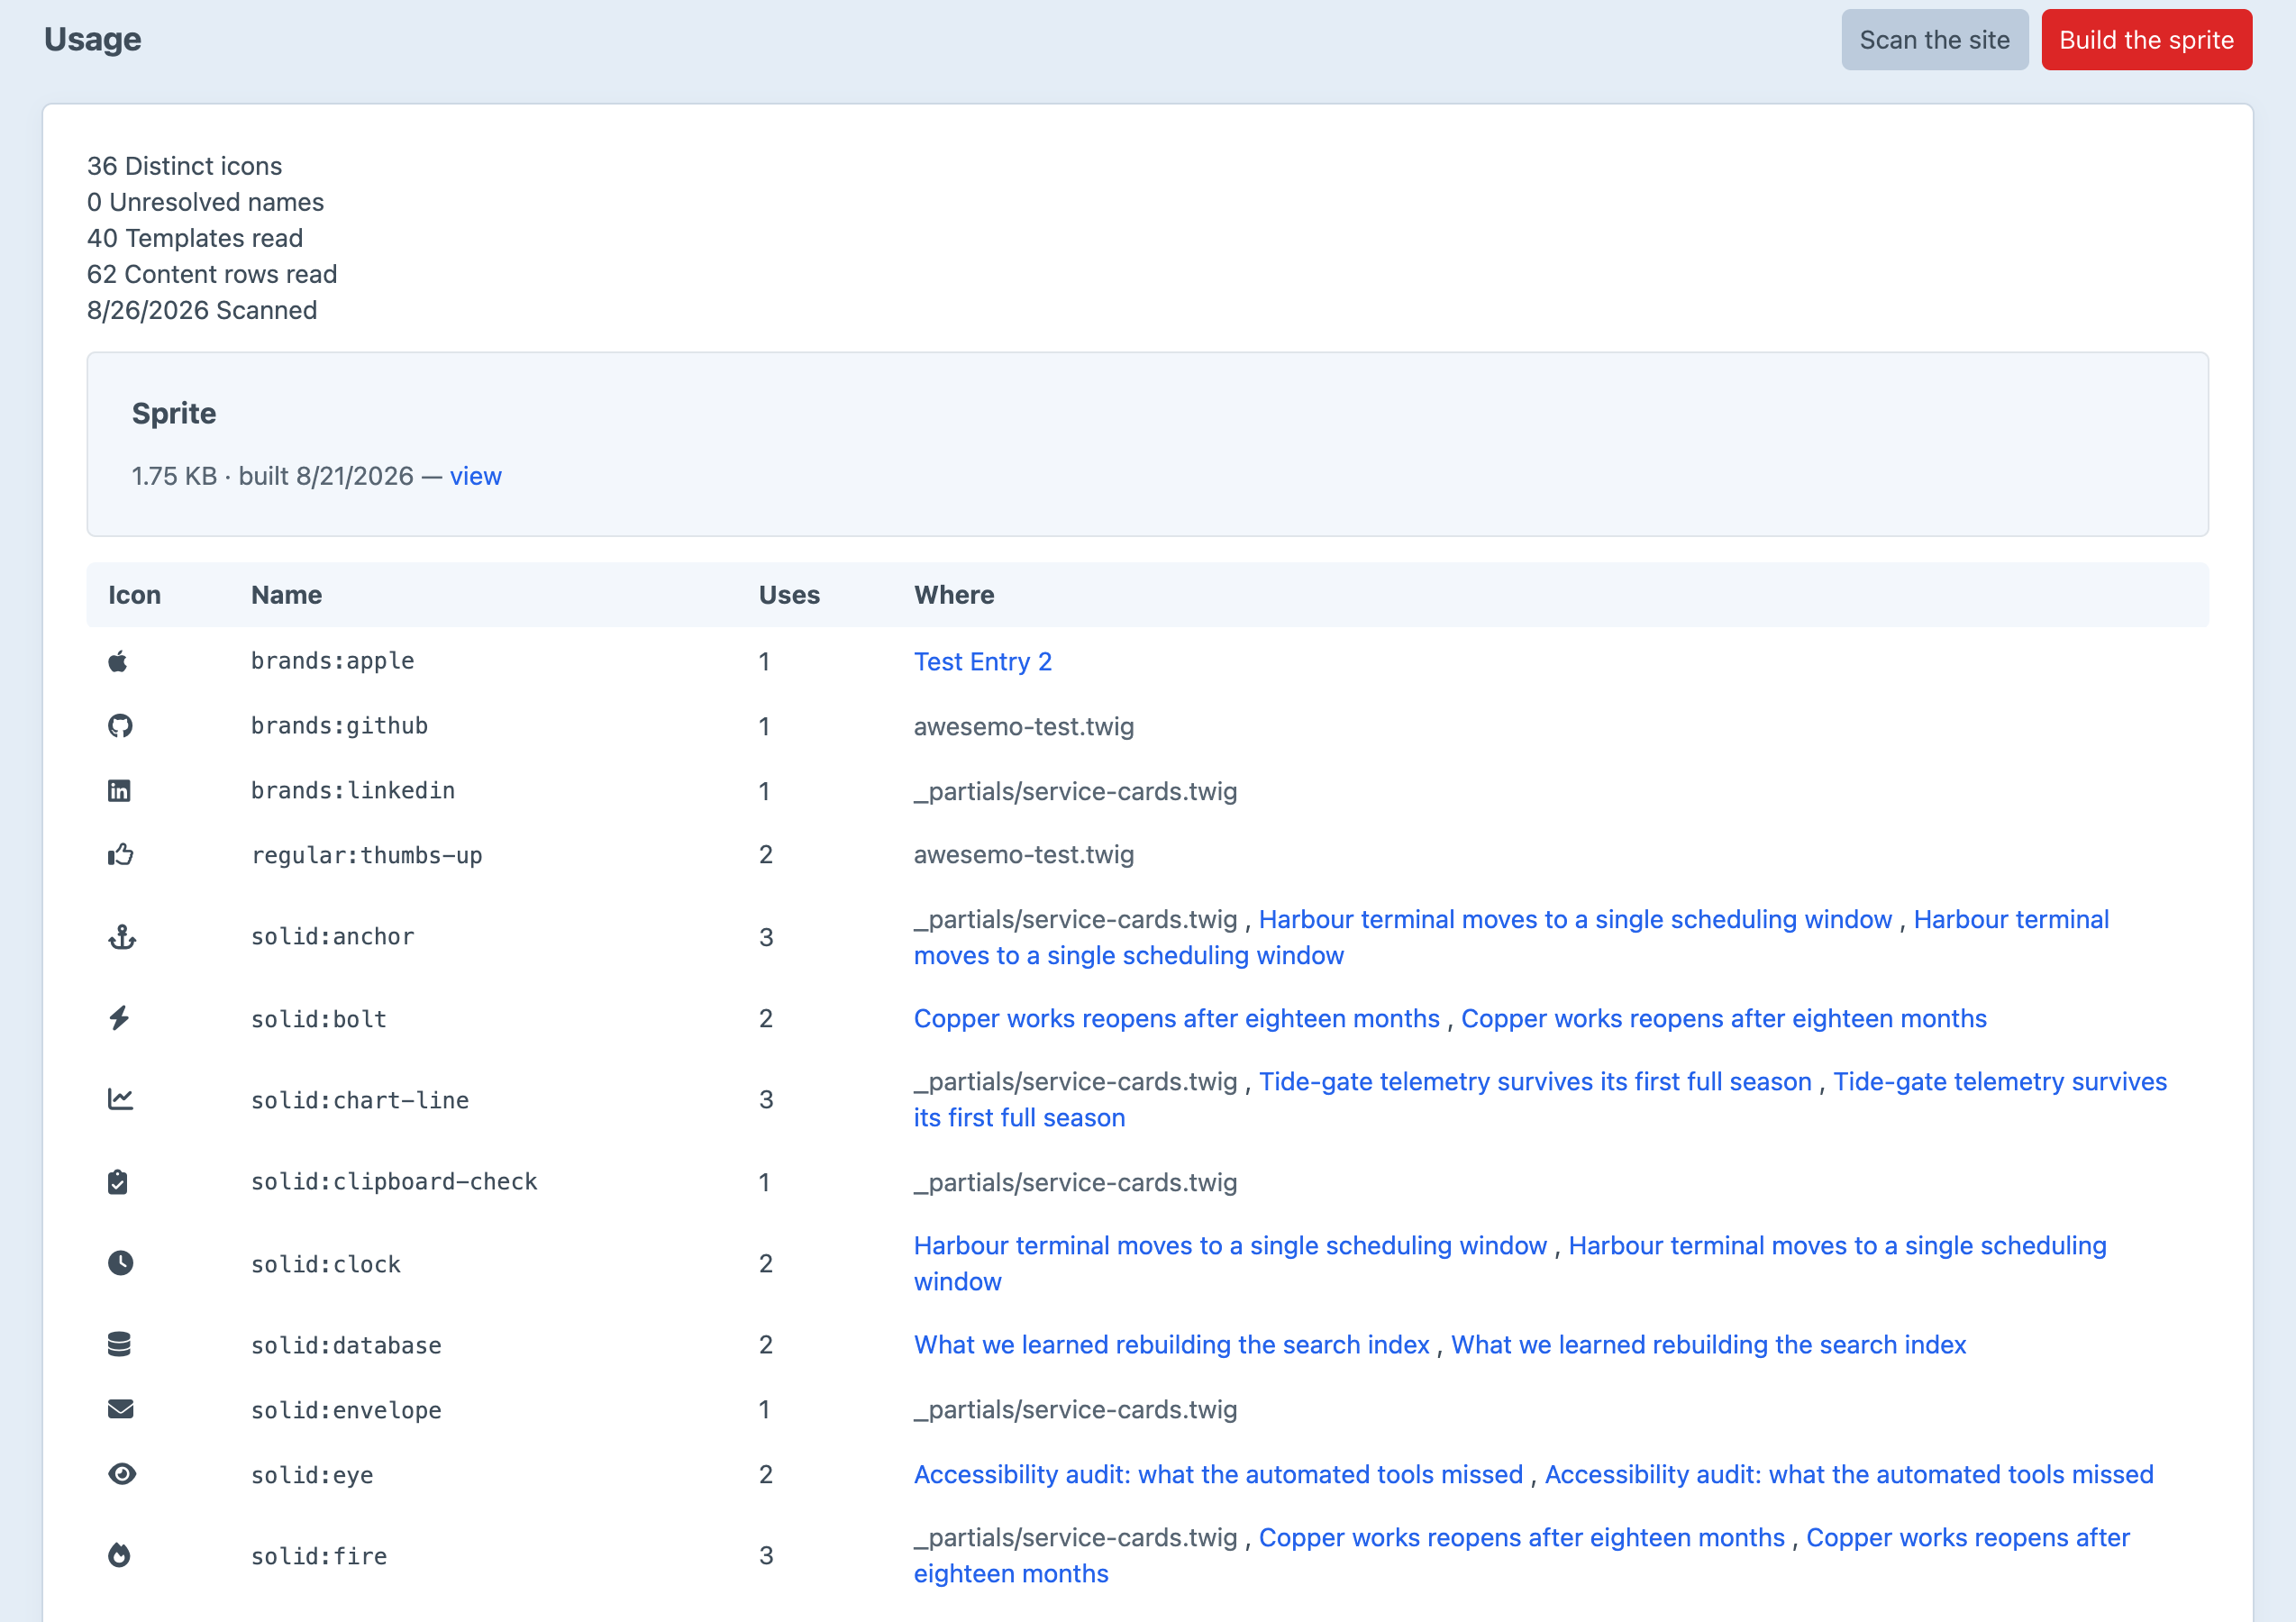Click awesemo-test.twig in the github row
Screen dimensions: 2296x1622
pyautogui.click(x=1024, y=727)
